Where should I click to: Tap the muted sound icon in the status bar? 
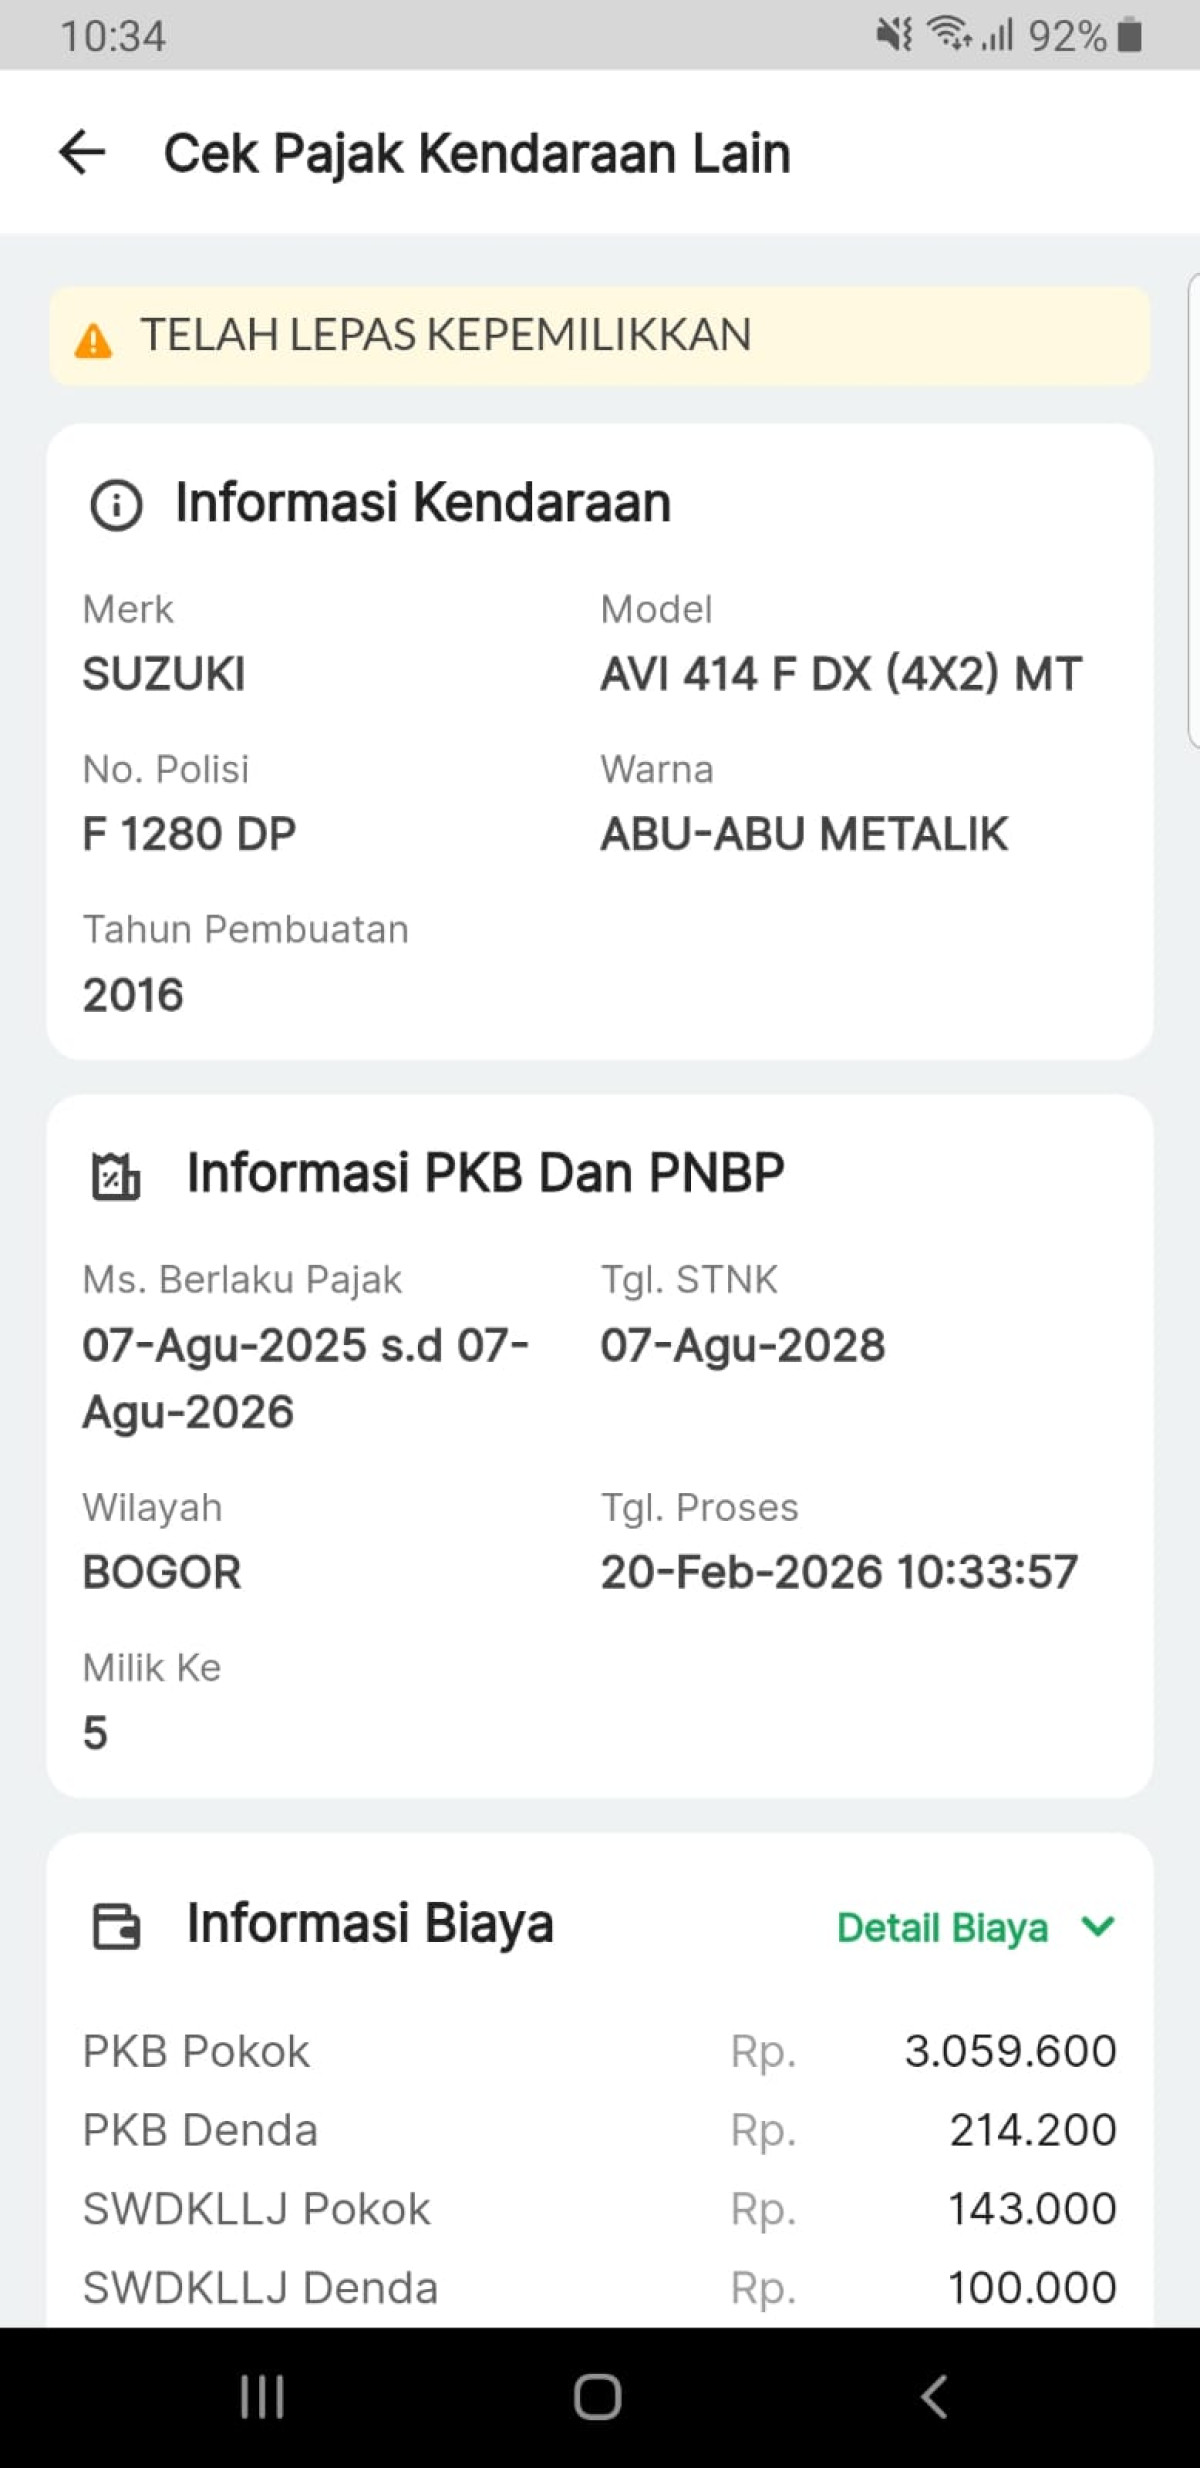pyautogui.click(x=893, y=35)
